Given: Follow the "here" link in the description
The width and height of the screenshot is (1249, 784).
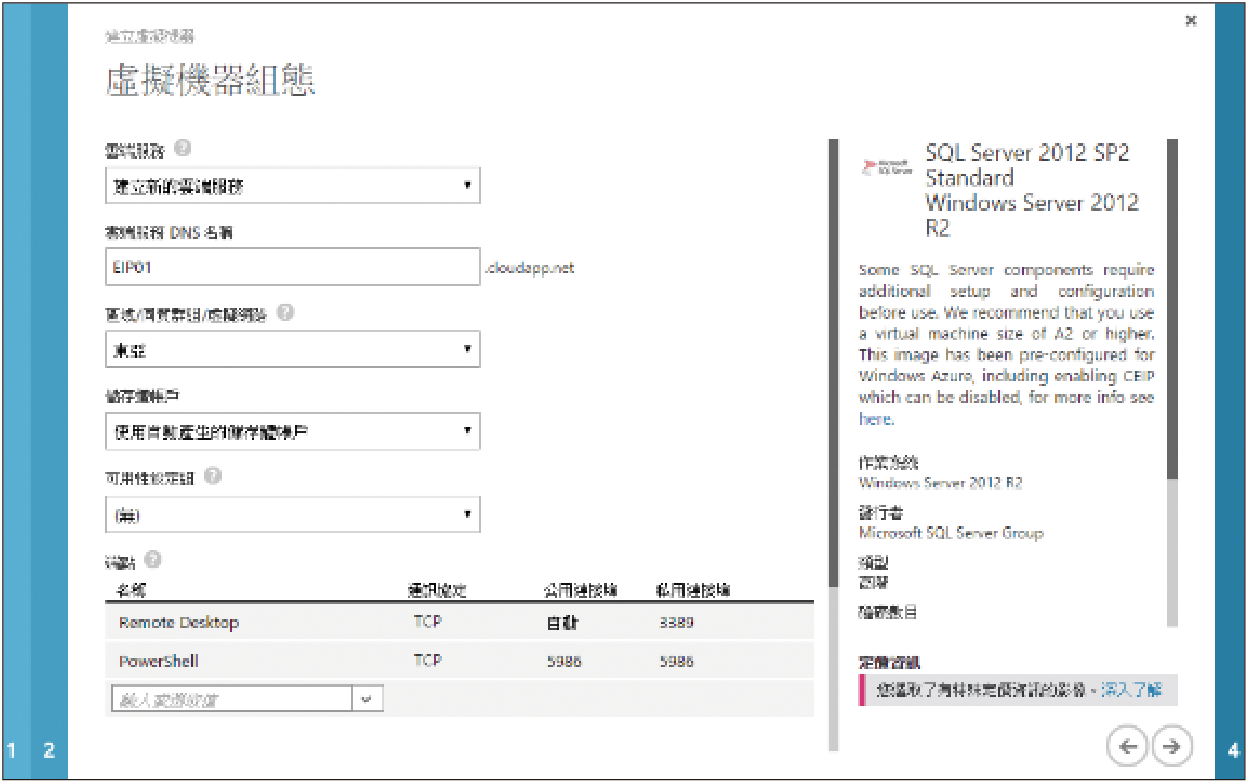Looking at the screenshot, I should pyautogui.click(x=874, y=419).
